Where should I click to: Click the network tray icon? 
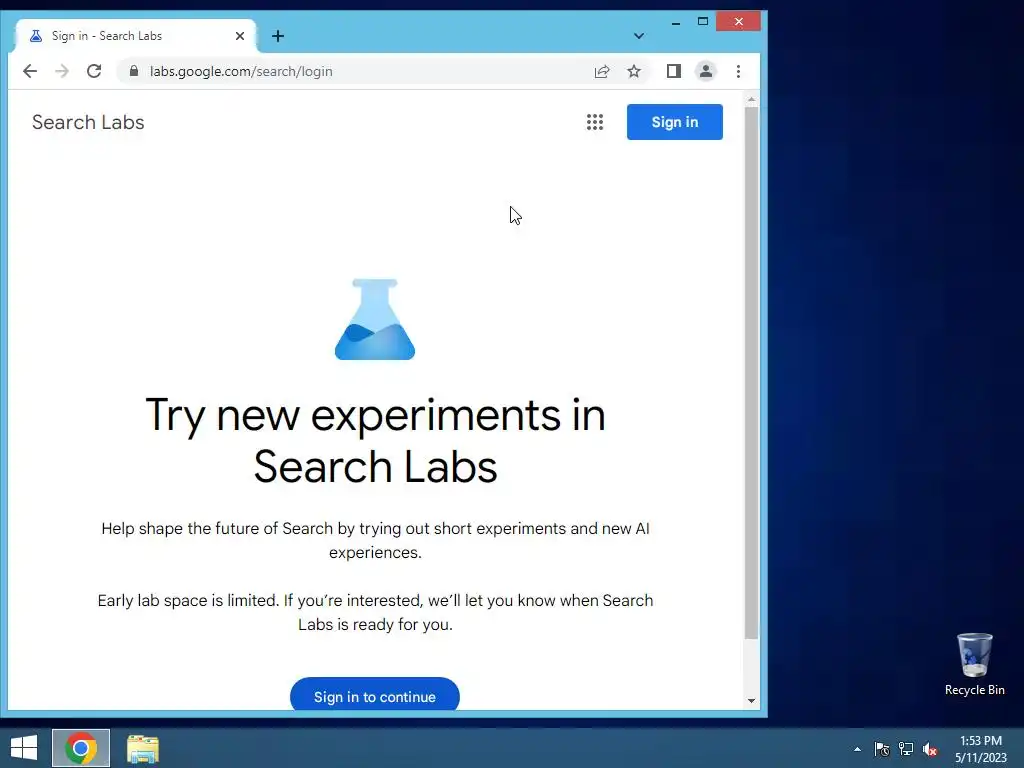tap(906, 749)
